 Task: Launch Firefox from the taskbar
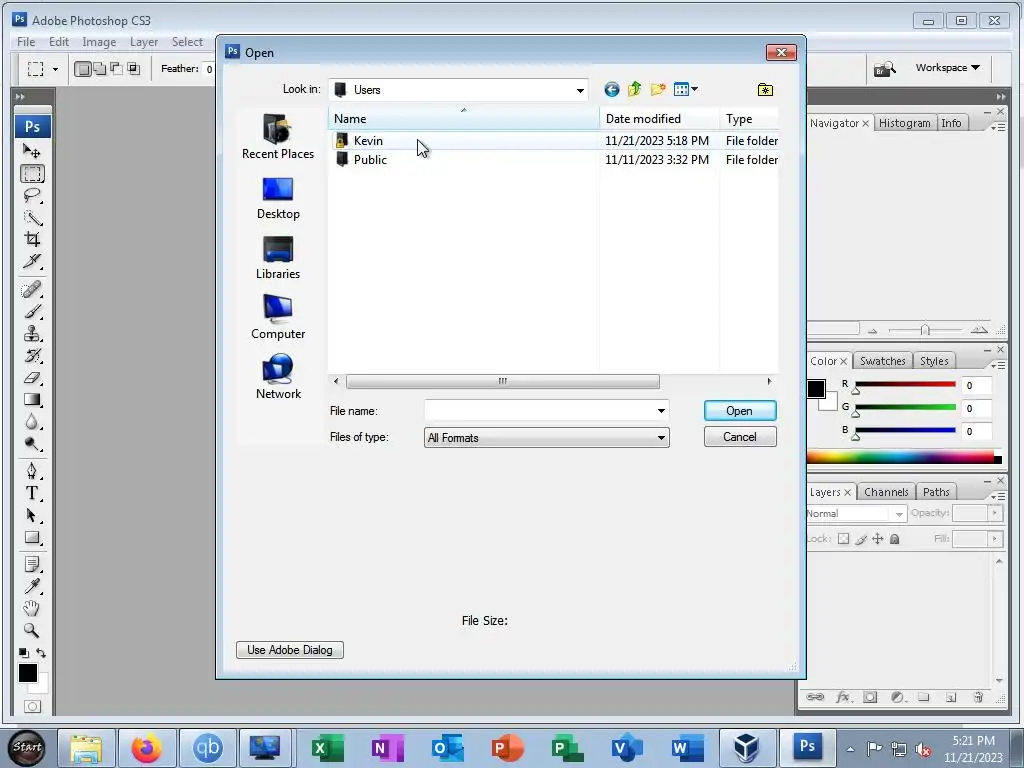tap(147, 747)
